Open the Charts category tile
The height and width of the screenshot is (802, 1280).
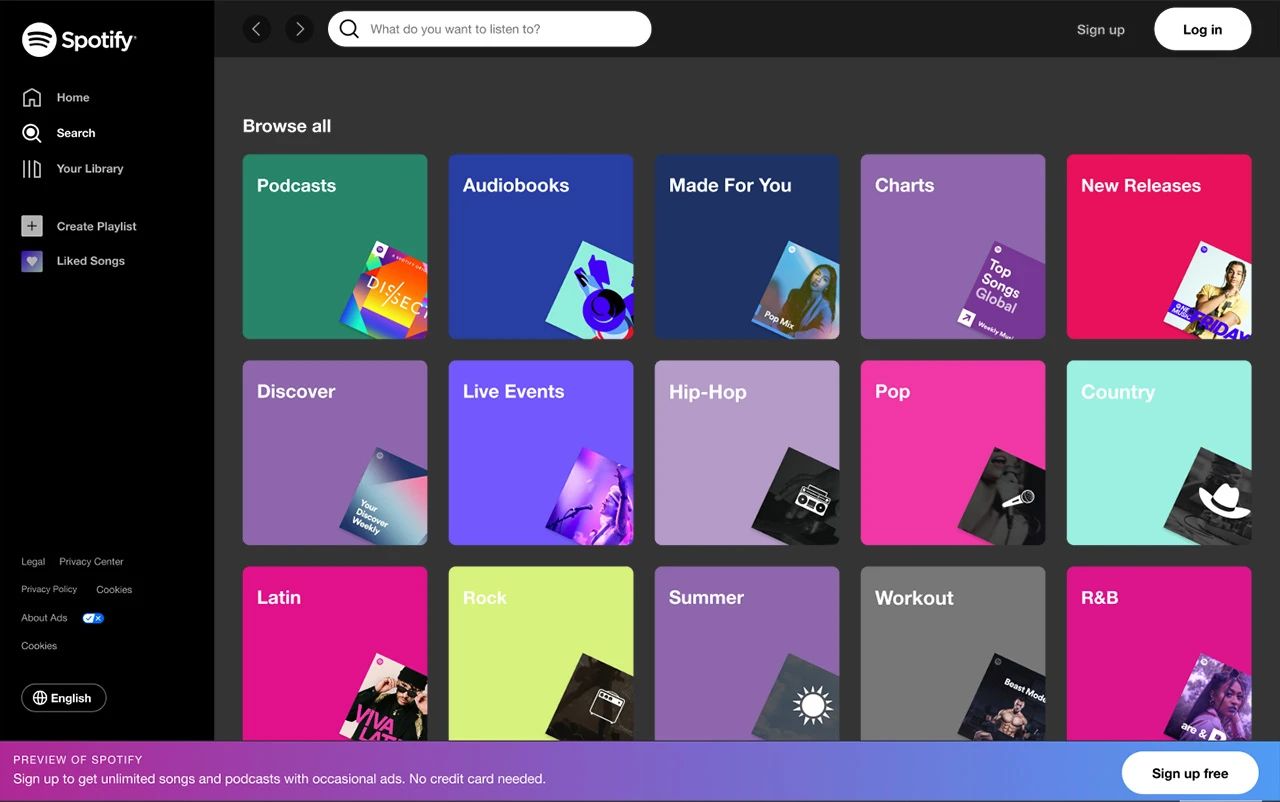click(x=953, y=246)
